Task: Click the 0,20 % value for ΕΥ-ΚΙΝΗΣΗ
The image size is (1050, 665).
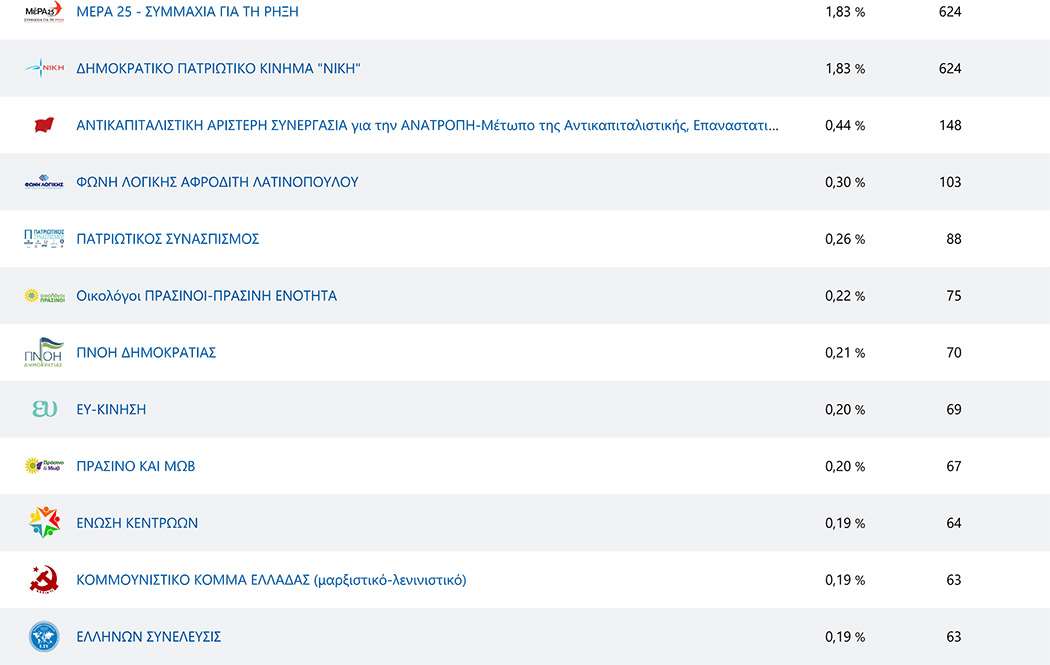Action: pos(845,409)
